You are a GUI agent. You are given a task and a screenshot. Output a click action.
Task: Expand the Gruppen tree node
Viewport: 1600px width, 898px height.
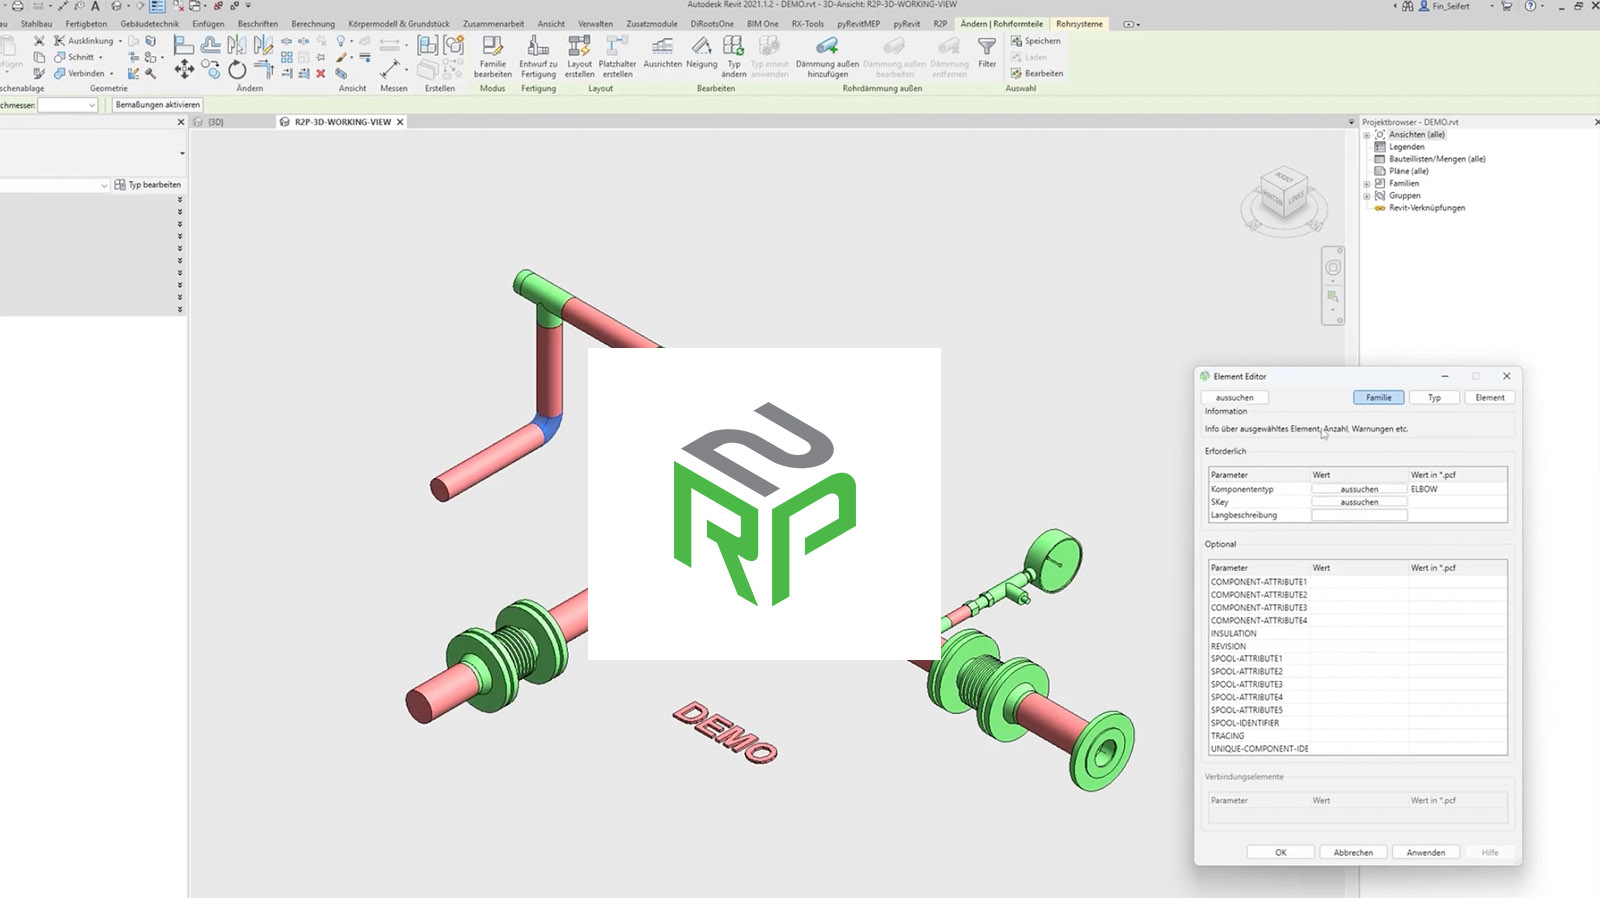pos(1367,196)
